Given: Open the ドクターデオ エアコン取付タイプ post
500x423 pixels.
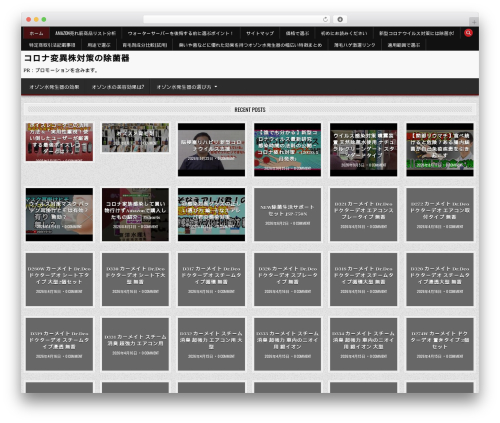Looking at the screenshot, I should tap(440, 214).
